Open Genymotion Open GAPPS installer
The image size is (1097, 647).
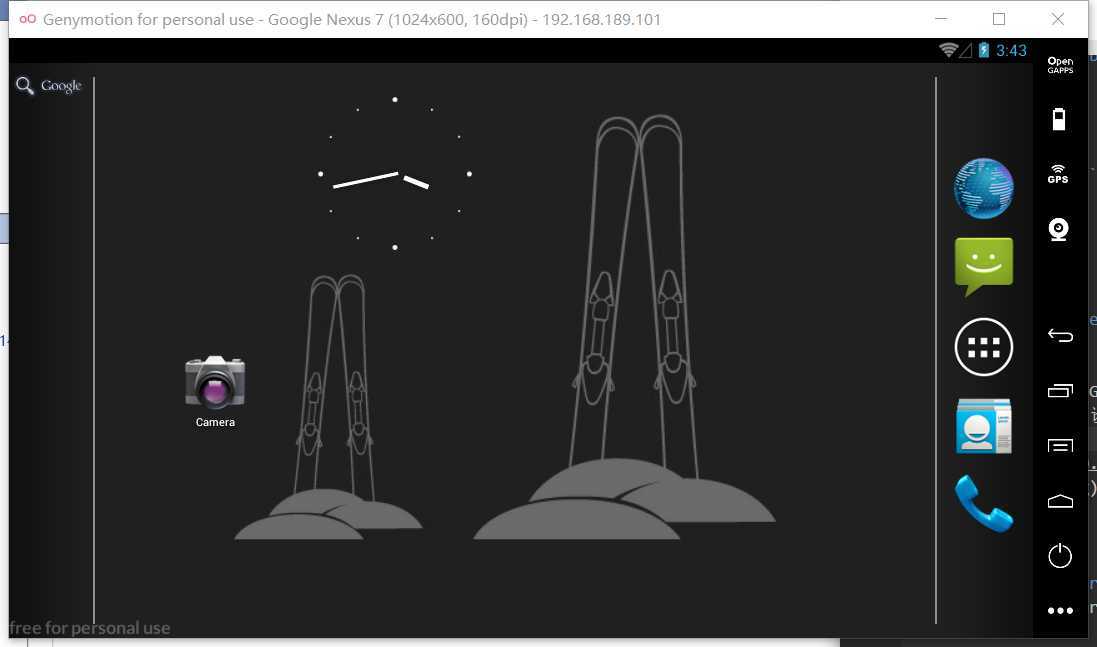(x=1060, y=65)
